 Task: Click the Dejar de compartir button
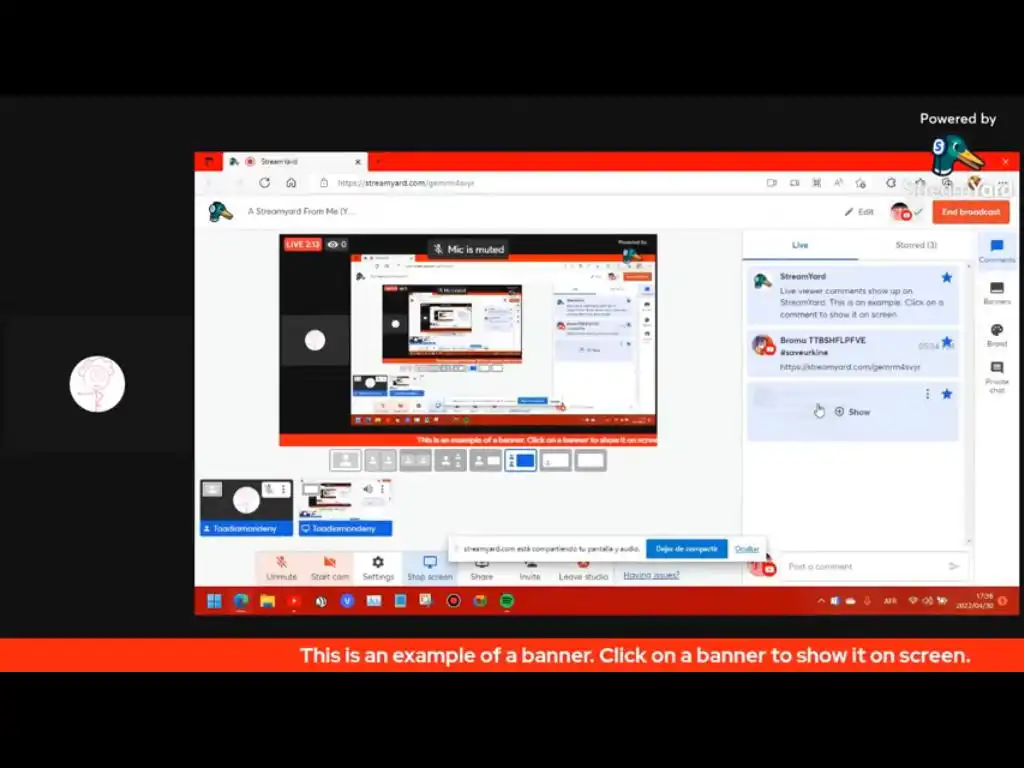[686, 549]
